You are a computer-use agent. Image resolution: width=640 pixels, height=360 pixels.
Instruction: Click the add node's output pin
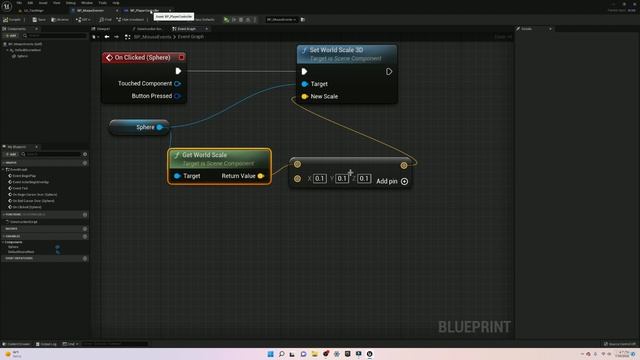404,165
